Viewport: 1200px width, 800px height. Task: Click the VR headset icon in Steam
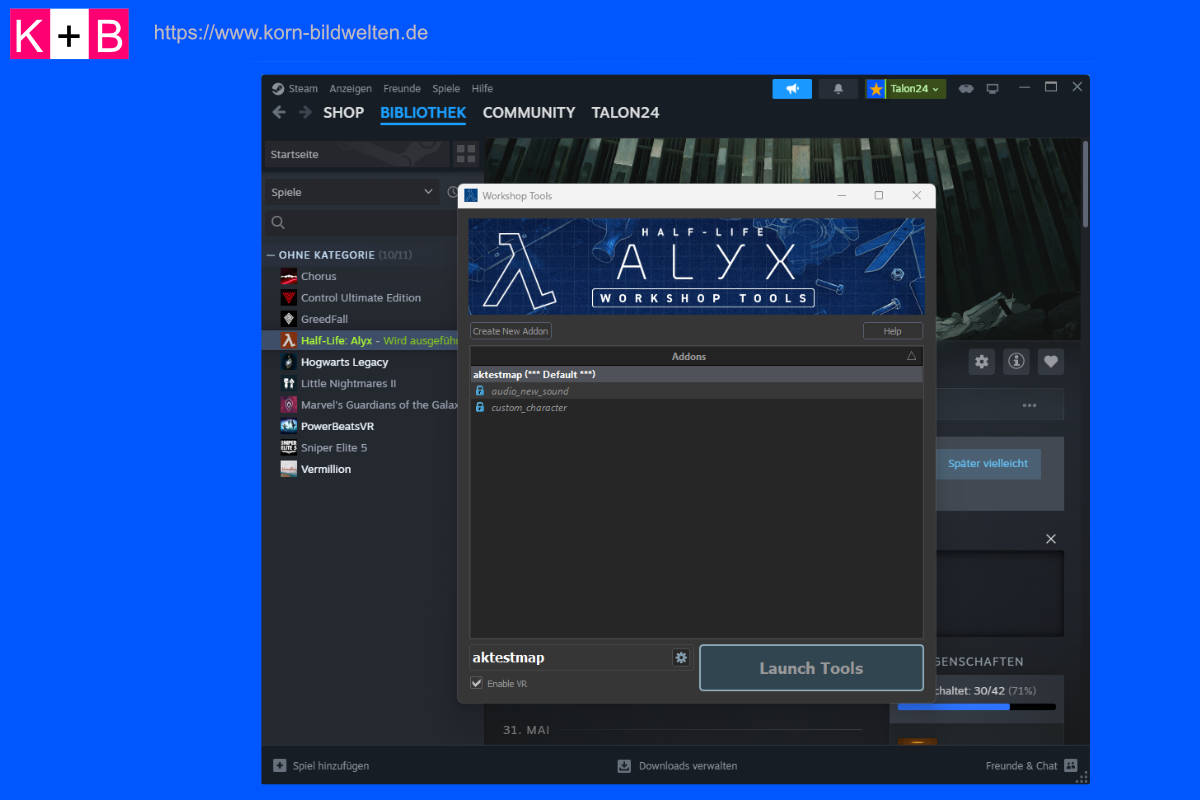coord(966,89)
